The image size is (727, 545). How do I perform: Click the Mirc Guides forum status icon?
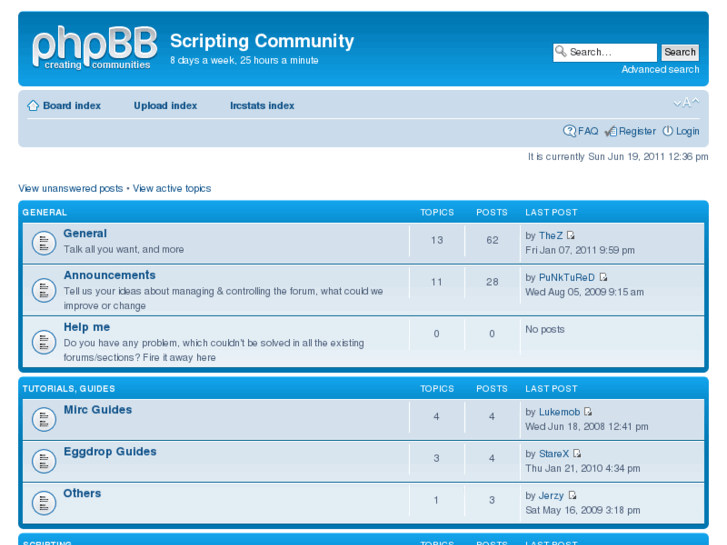[x=44, y=419]
